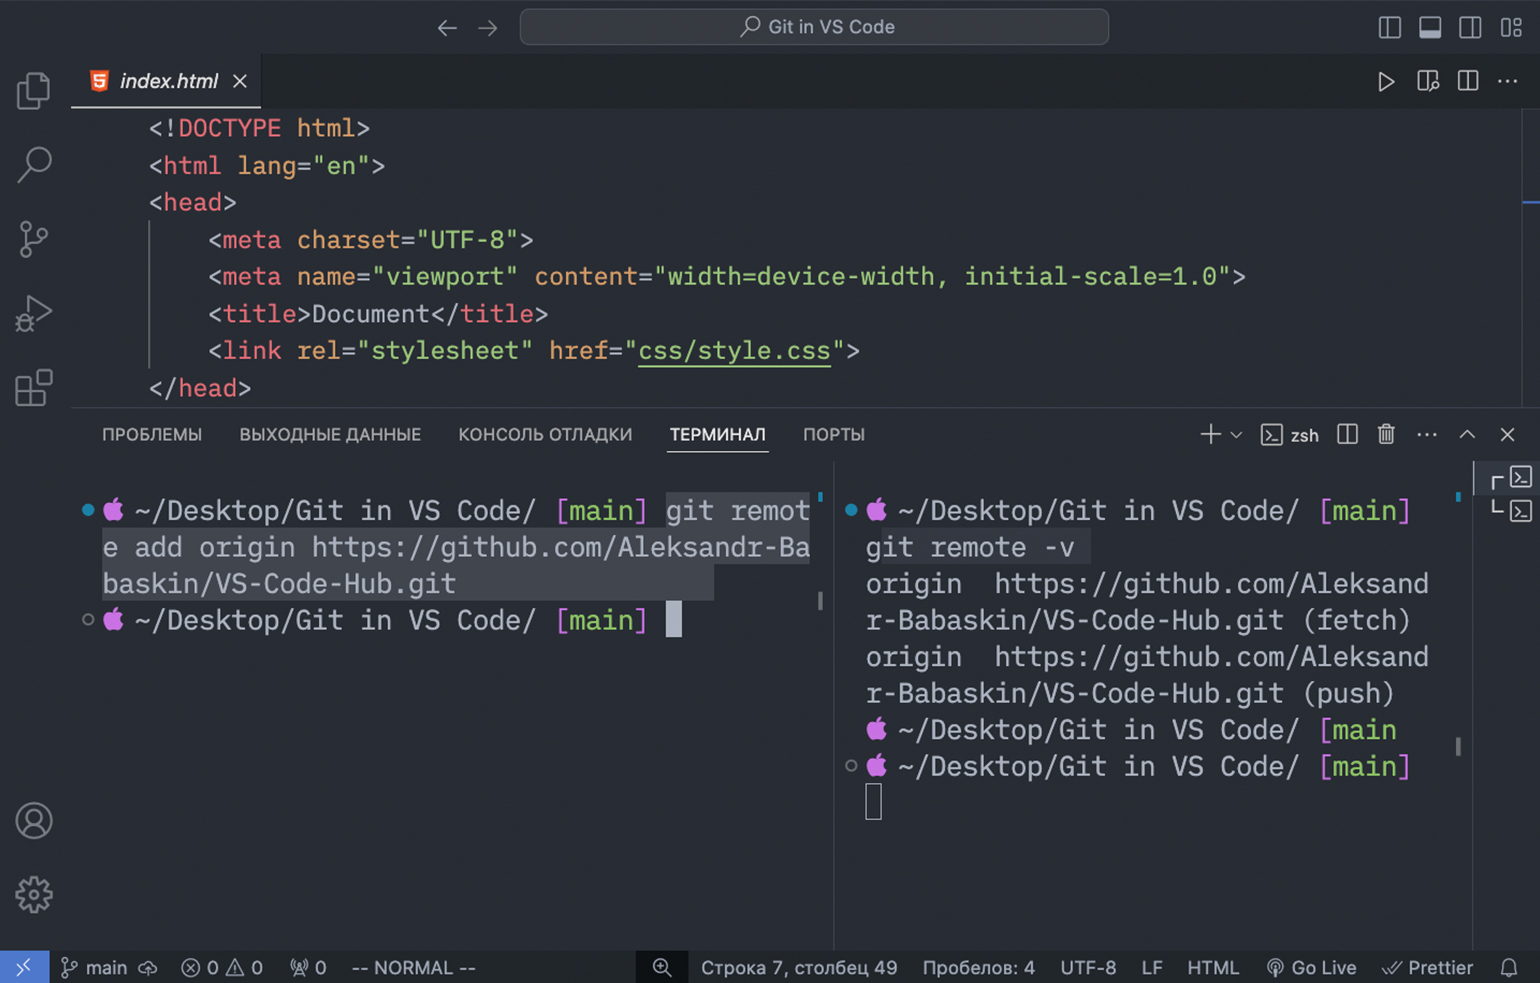Screen dimensions: 1540x983
Task: Click the left terminal scrollbar
Action: [x=820, y=600]
